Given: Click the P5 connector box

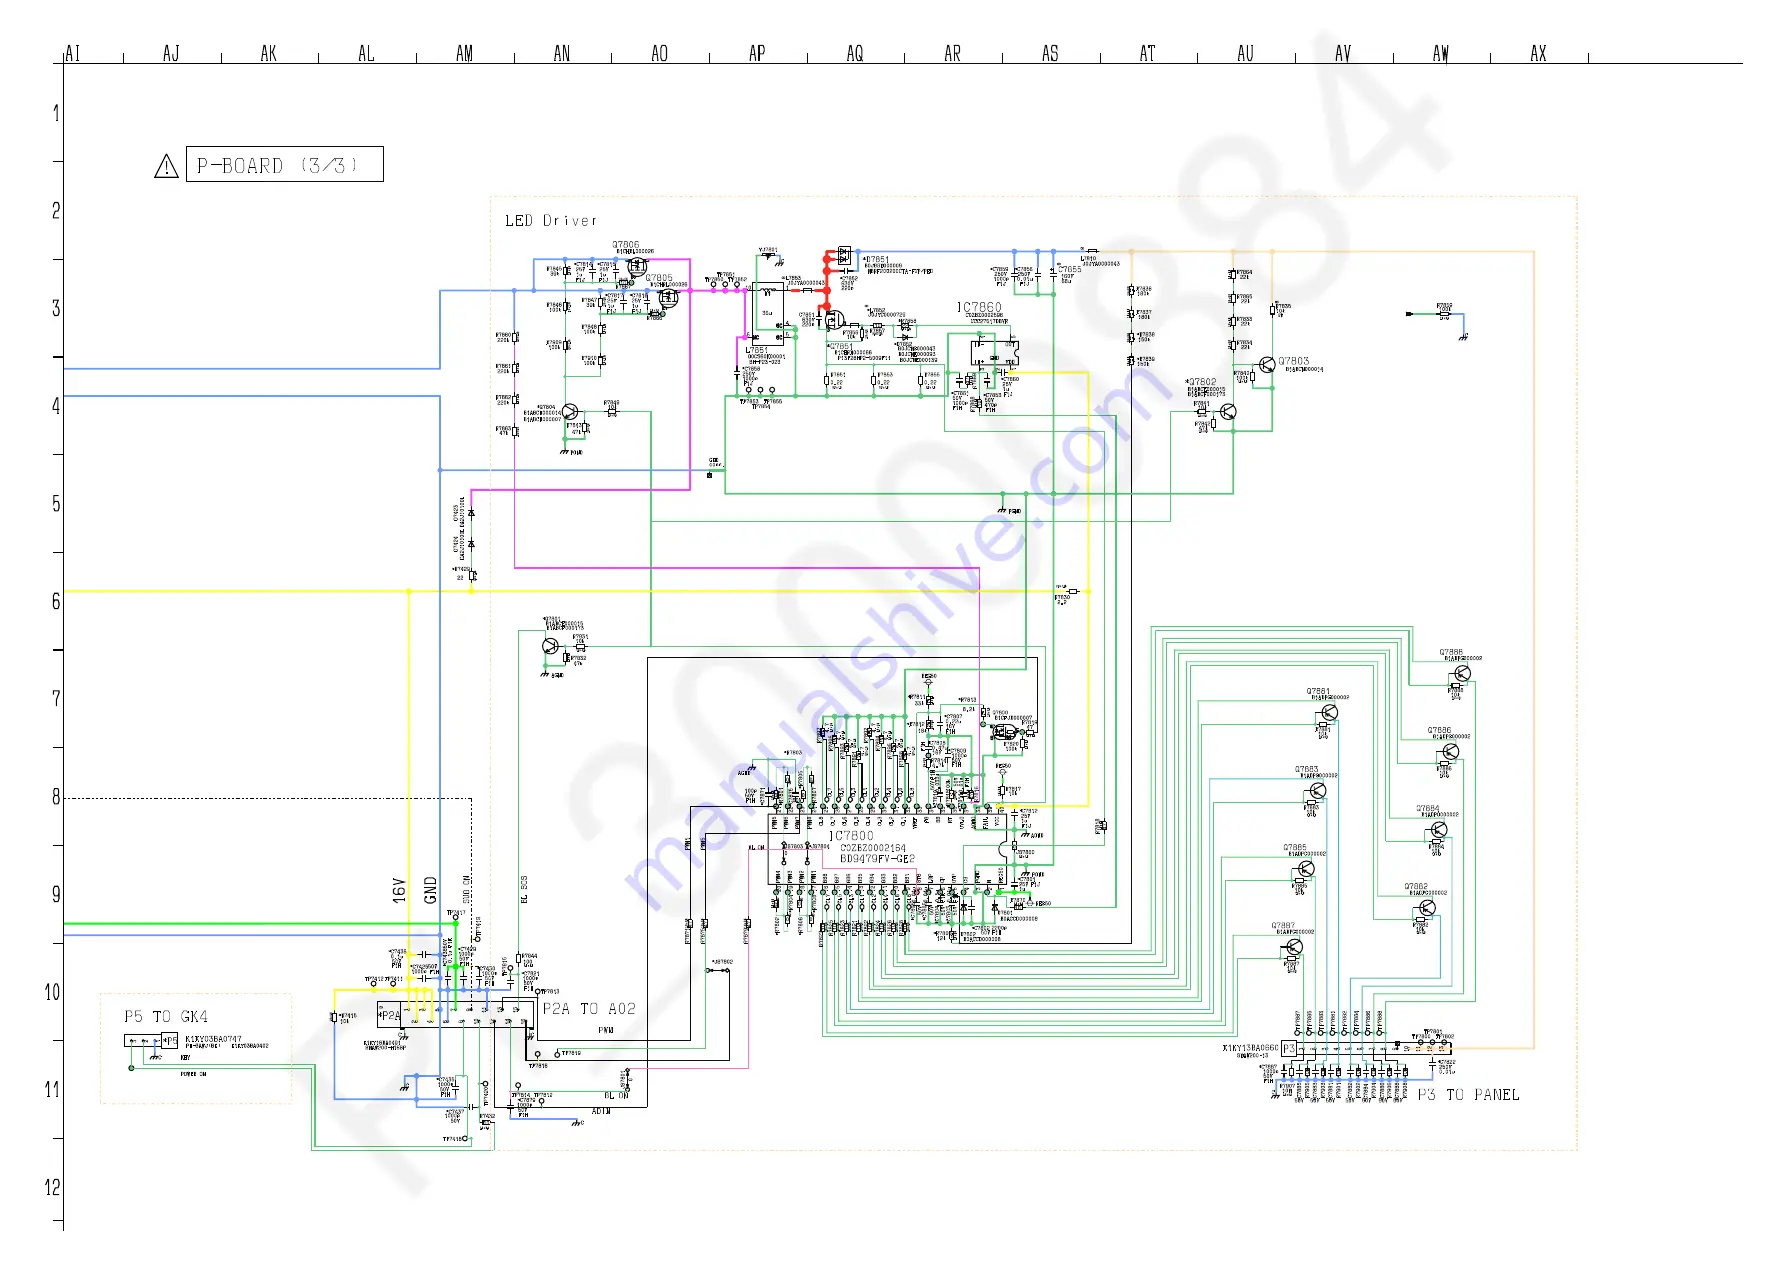Looking at the screenshot, I should (170, 1040).
